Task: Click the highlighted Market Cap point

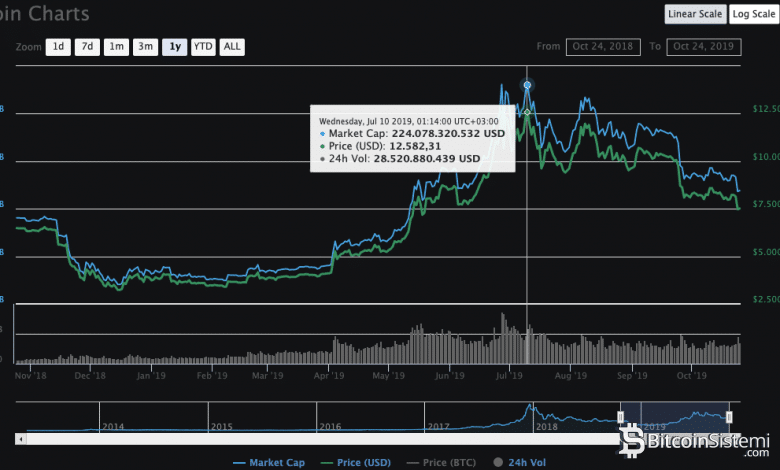Action: [527, 85]
